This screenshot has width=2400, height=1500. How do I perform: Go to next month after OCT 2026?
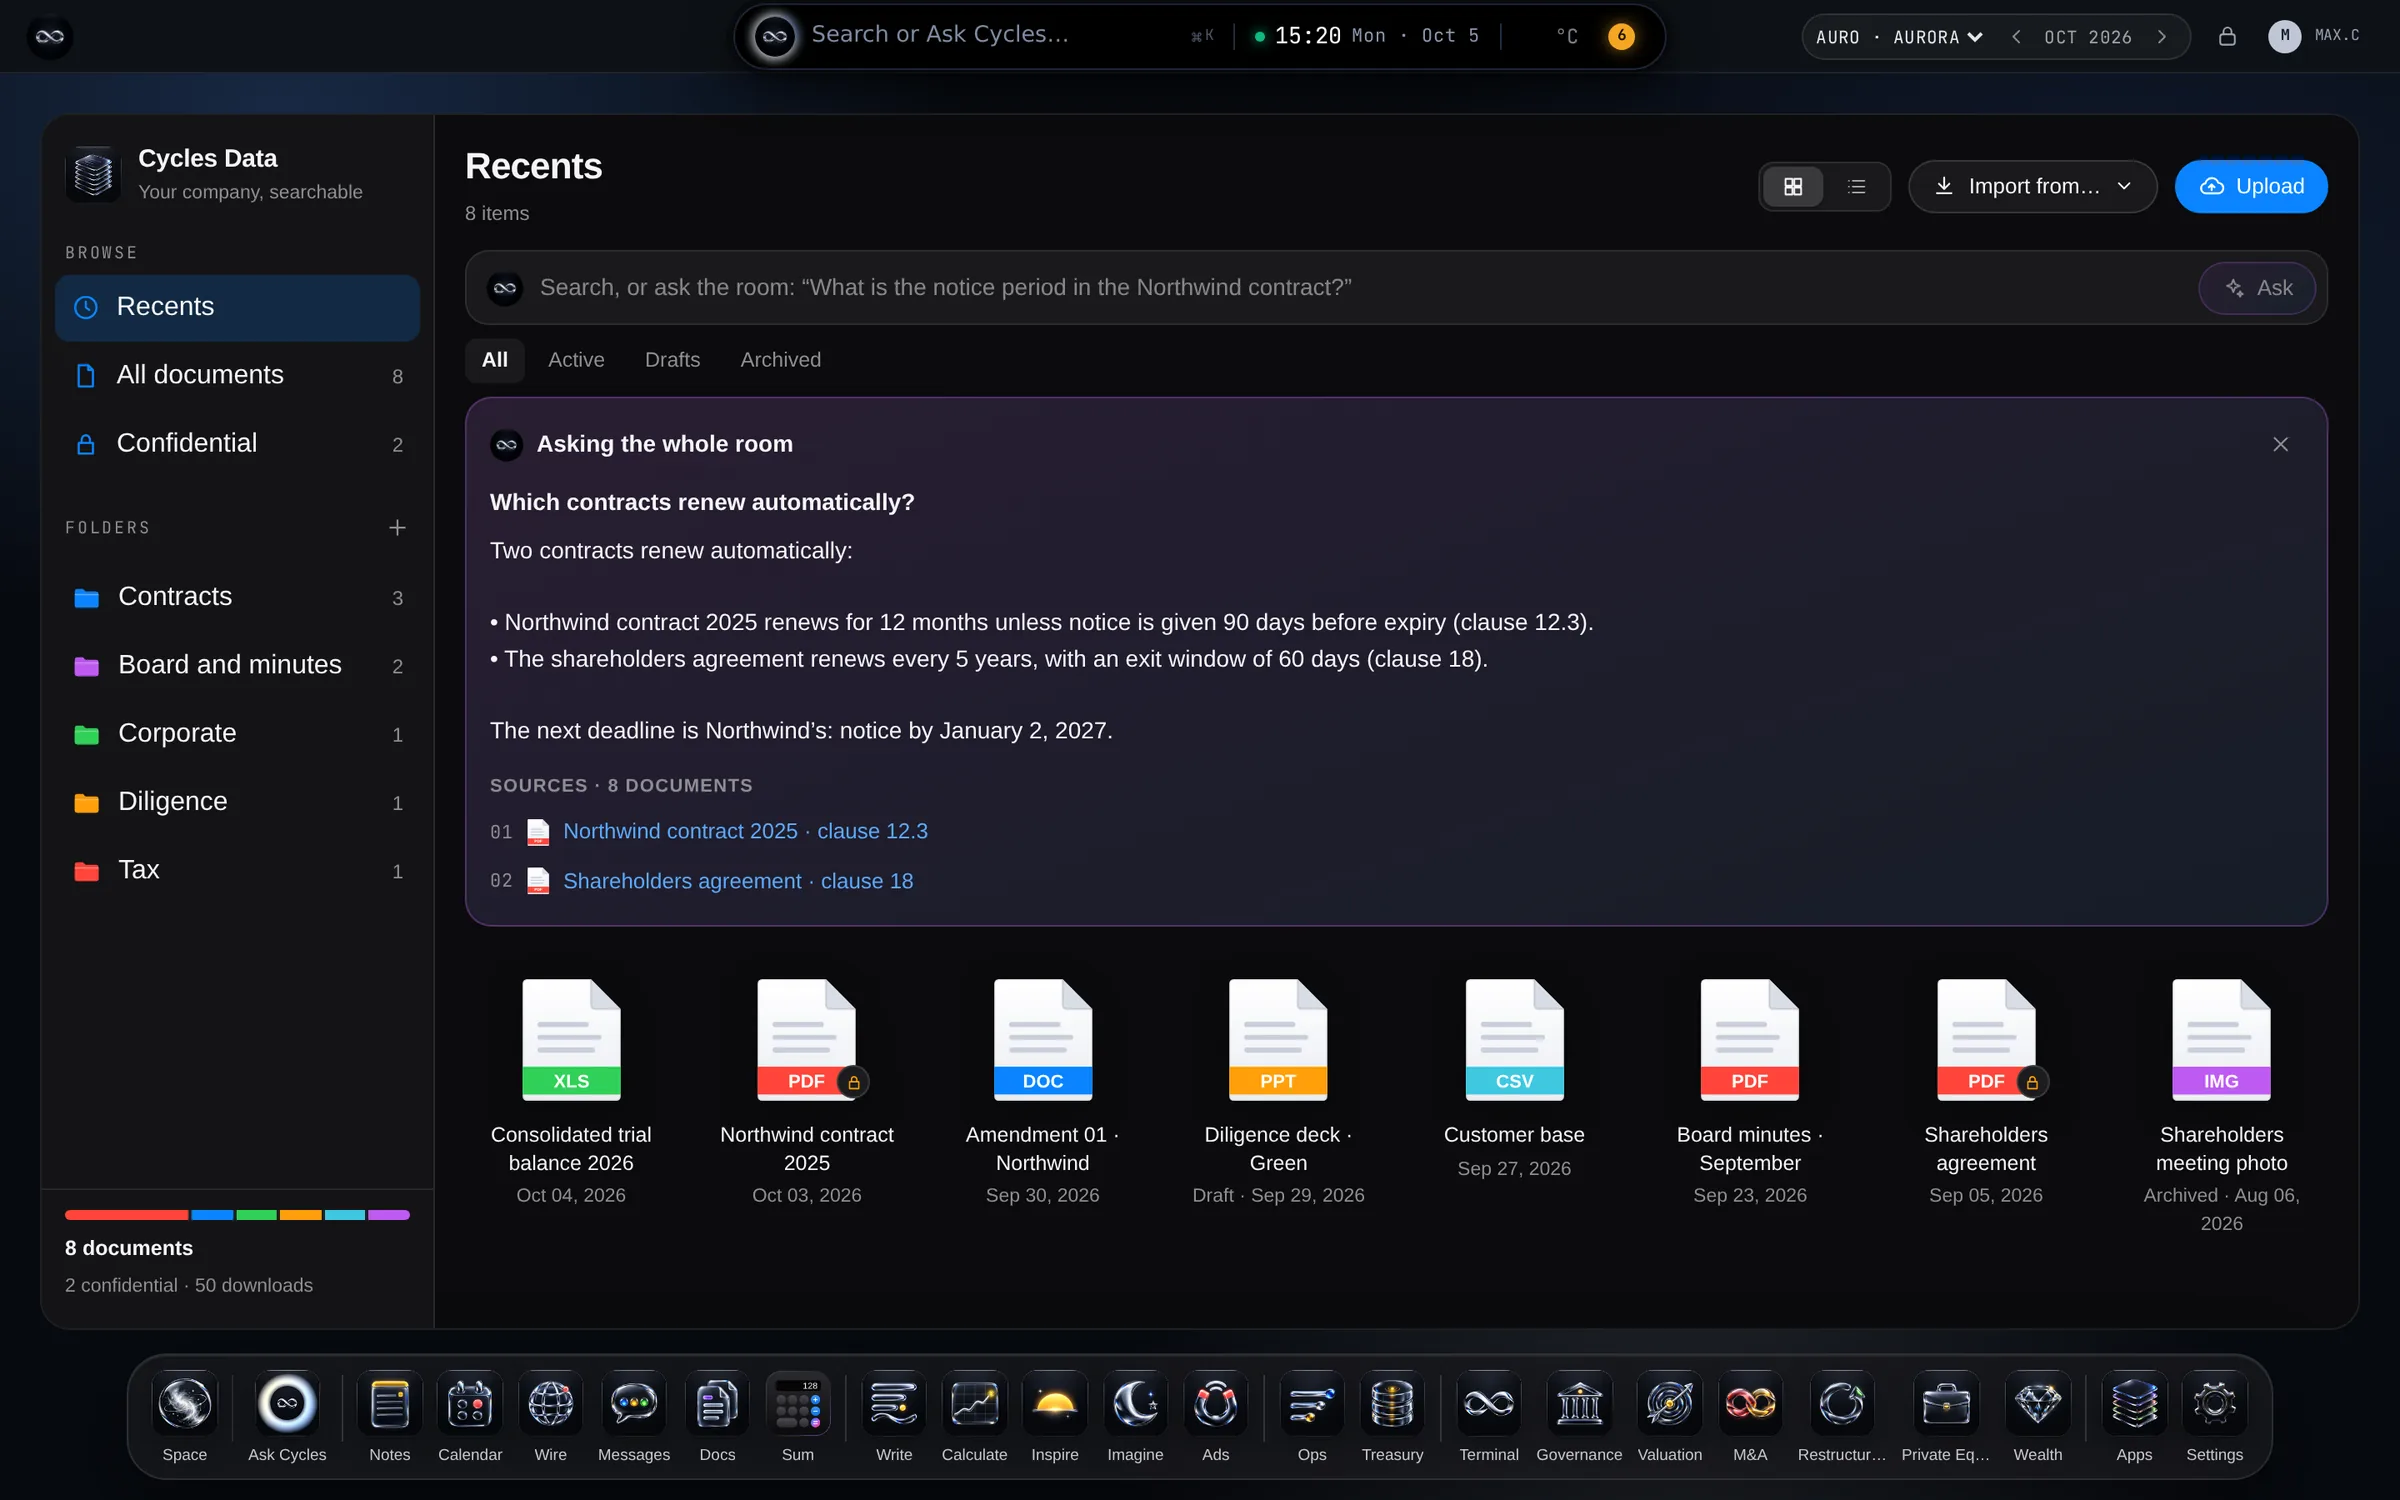2162,37
